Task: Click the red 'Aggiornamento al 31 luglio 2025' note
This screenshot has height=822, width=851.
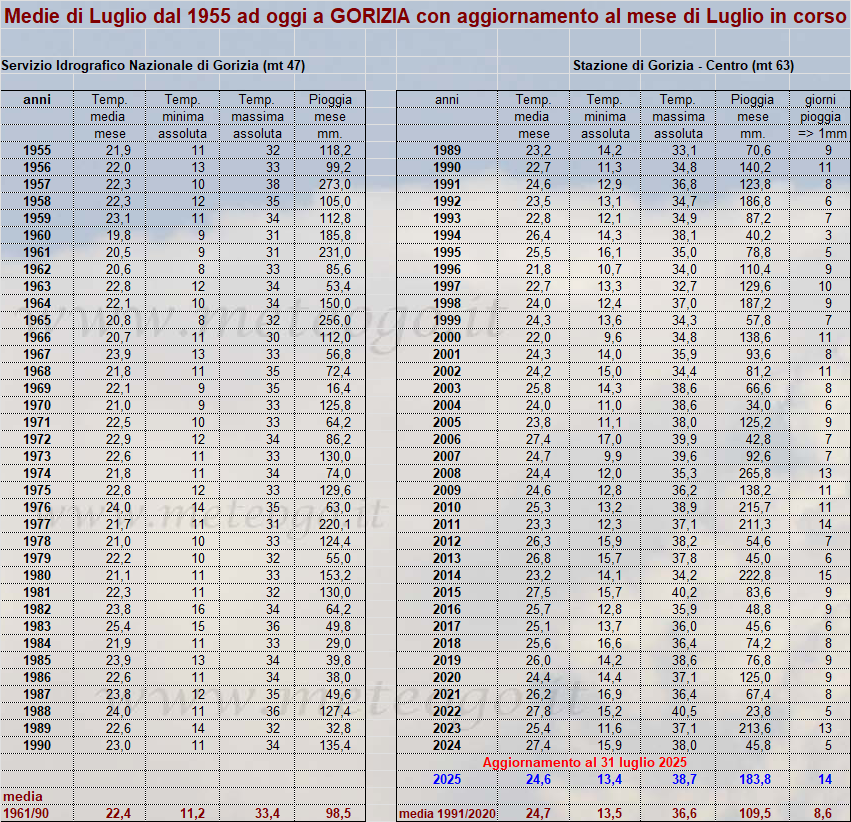Action: tap(585, 762)
